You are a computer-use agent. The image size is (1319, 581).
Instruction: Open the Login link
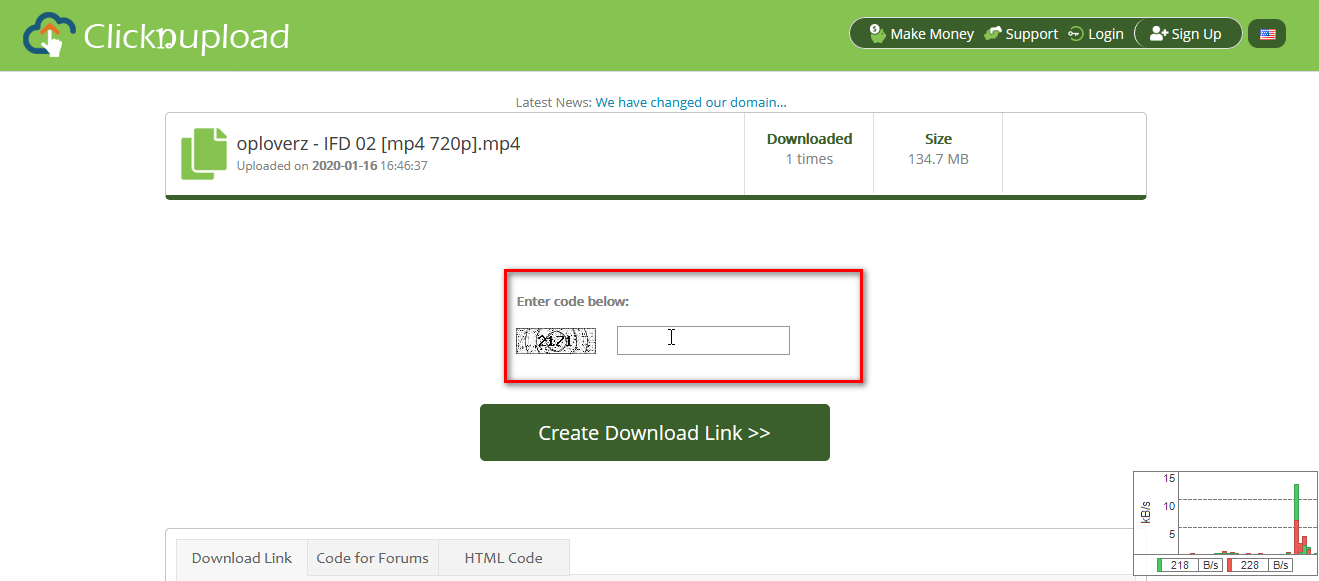click(x=1105, y=32)
